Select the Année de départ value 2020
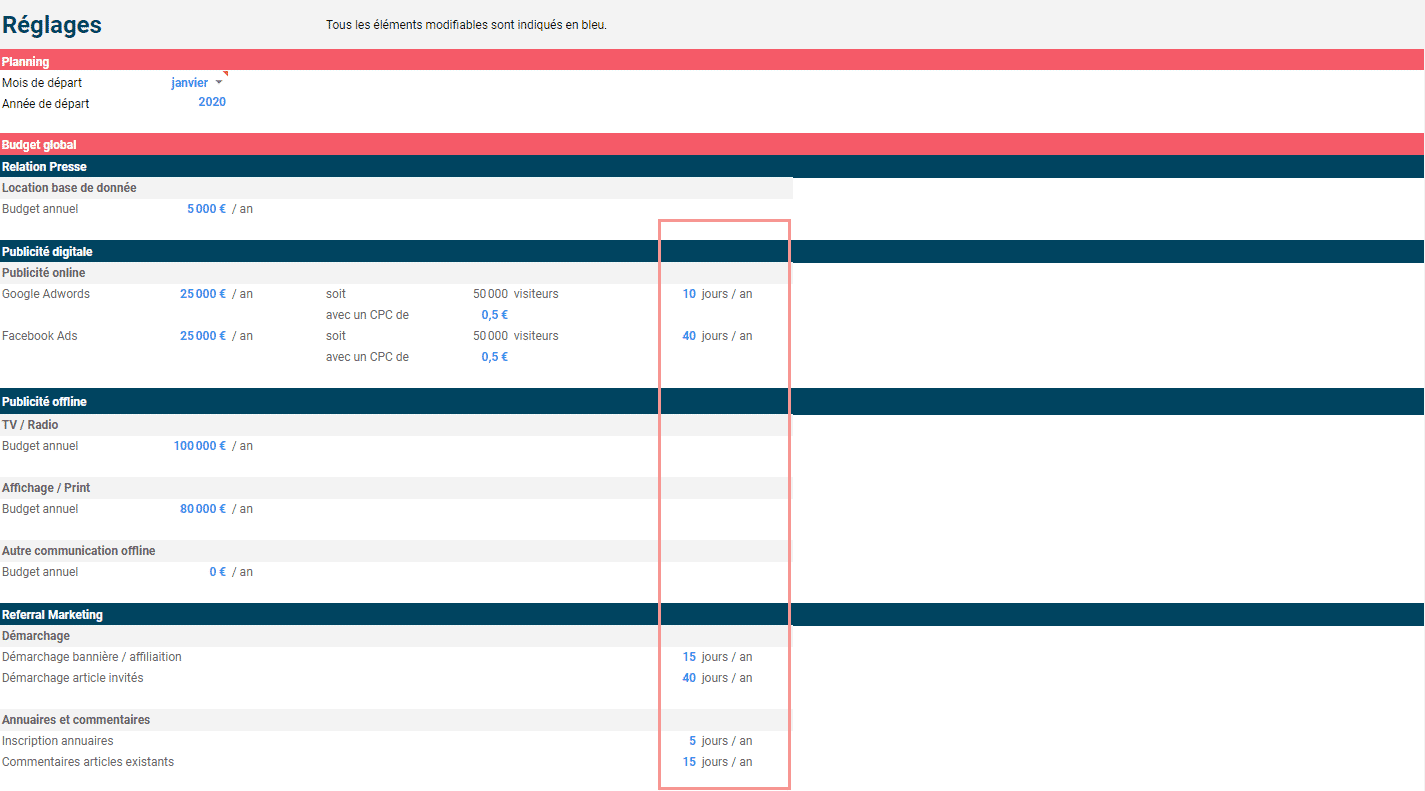Viewport: 1425px width, 791px height. 212,102
